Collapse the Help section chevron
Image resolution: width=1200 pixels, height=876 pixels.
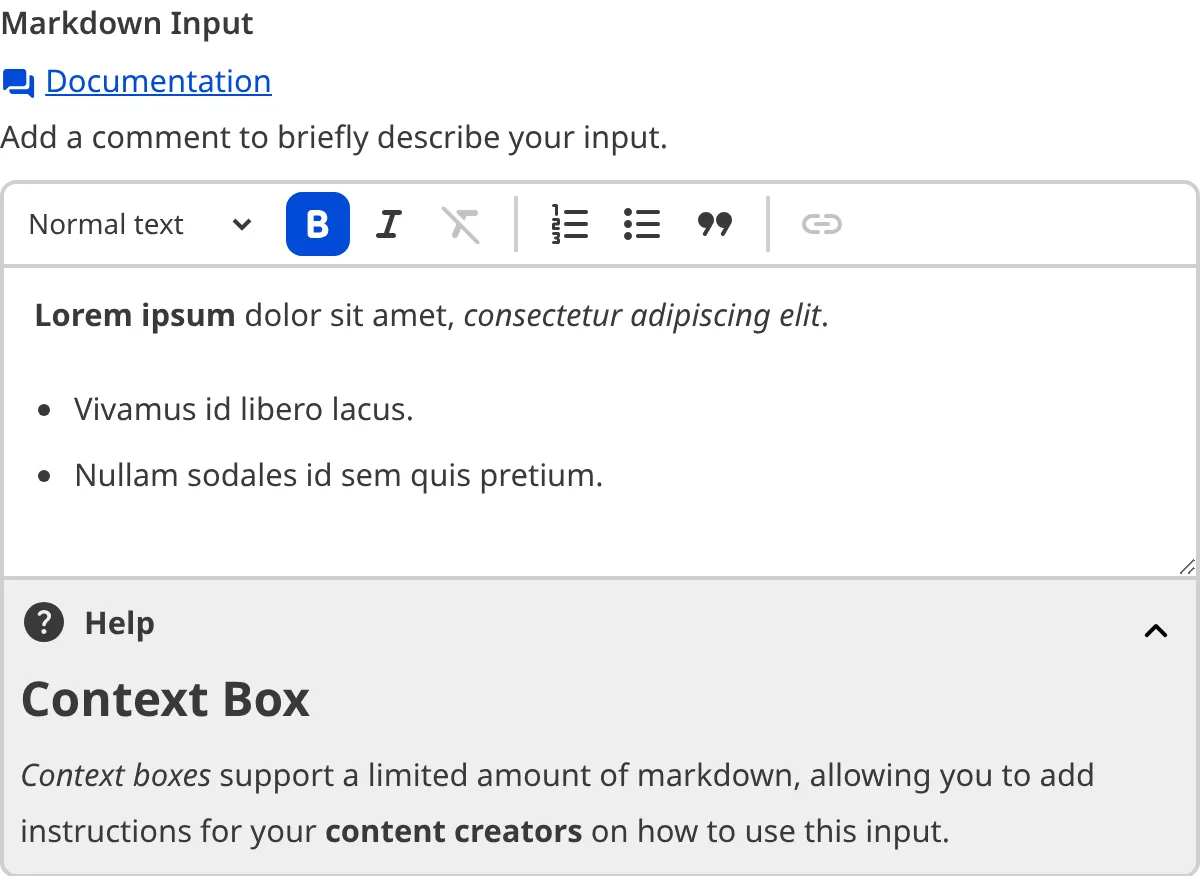1156,630
